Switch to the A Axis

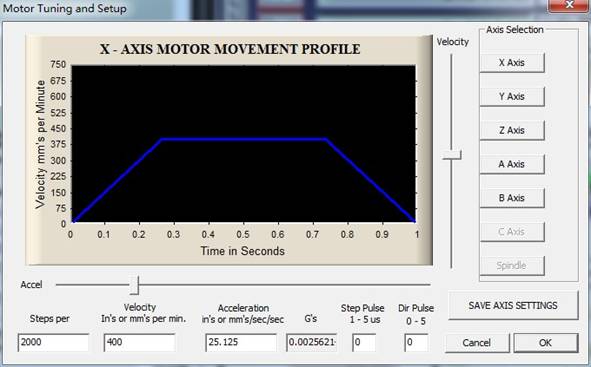pyautogui.click(x=512, y=164)
